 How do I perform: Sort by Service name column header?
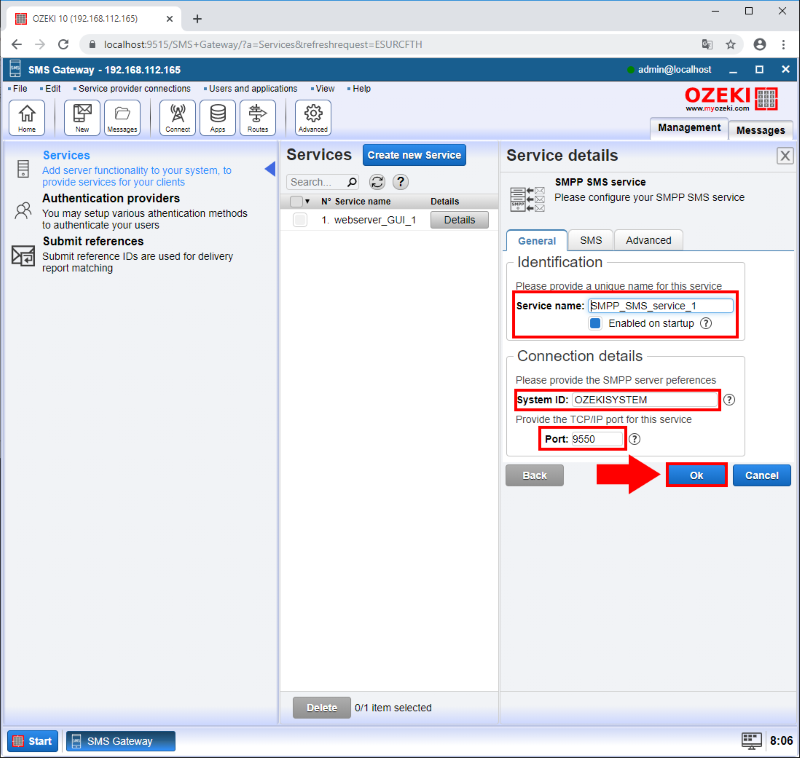tap(362, 201)
